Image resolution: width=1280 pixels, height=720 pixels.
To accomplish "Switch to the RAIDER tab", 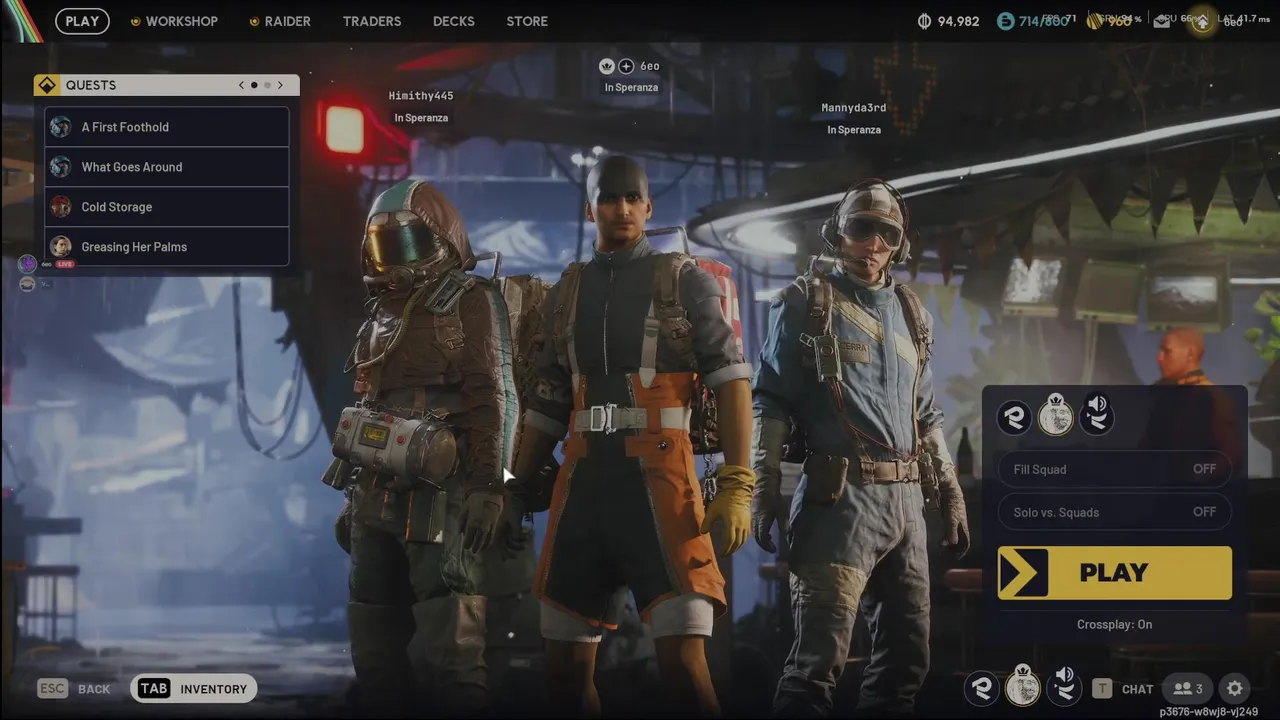I will pos(279,21).
